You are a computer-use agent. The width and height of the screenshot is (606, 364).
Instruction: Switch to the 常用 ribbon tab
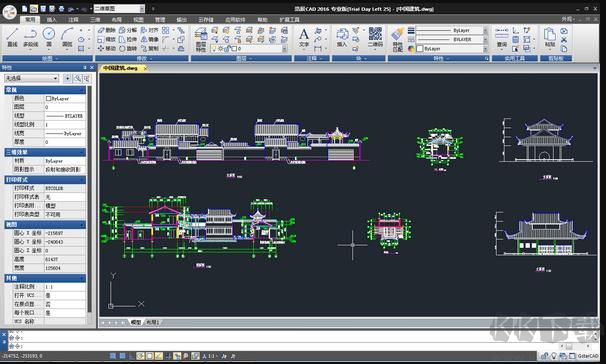click(x=30, y=19)
